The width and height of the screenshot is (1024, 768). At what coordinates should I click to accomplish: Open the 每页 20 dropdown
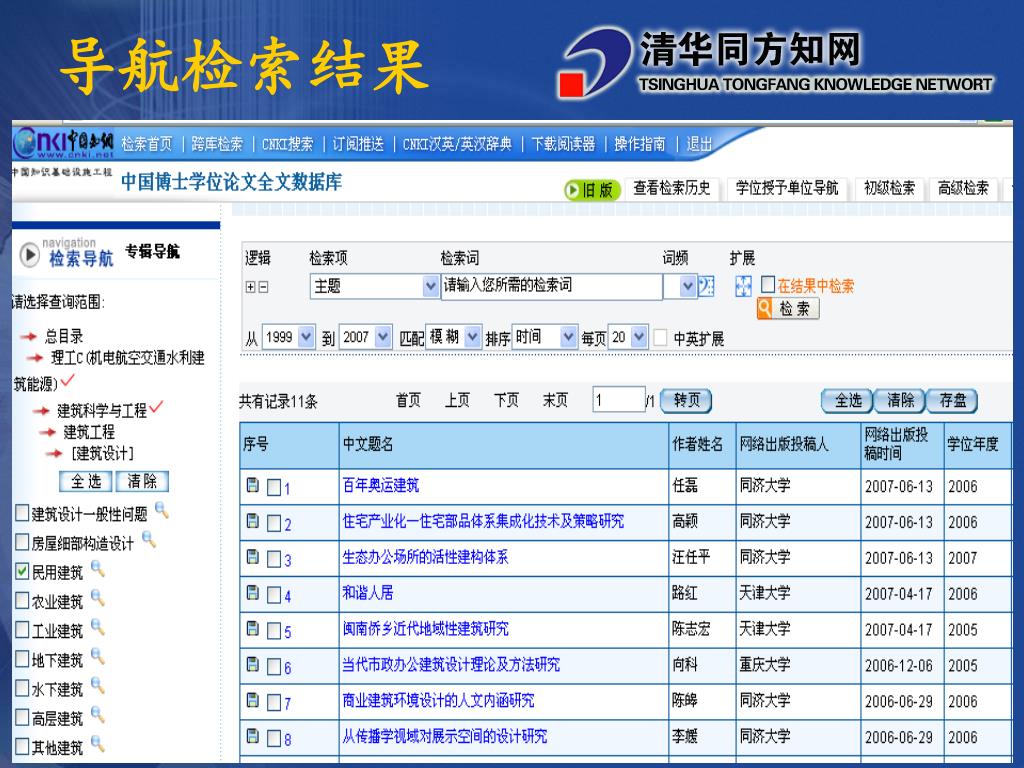coord(639,337)
